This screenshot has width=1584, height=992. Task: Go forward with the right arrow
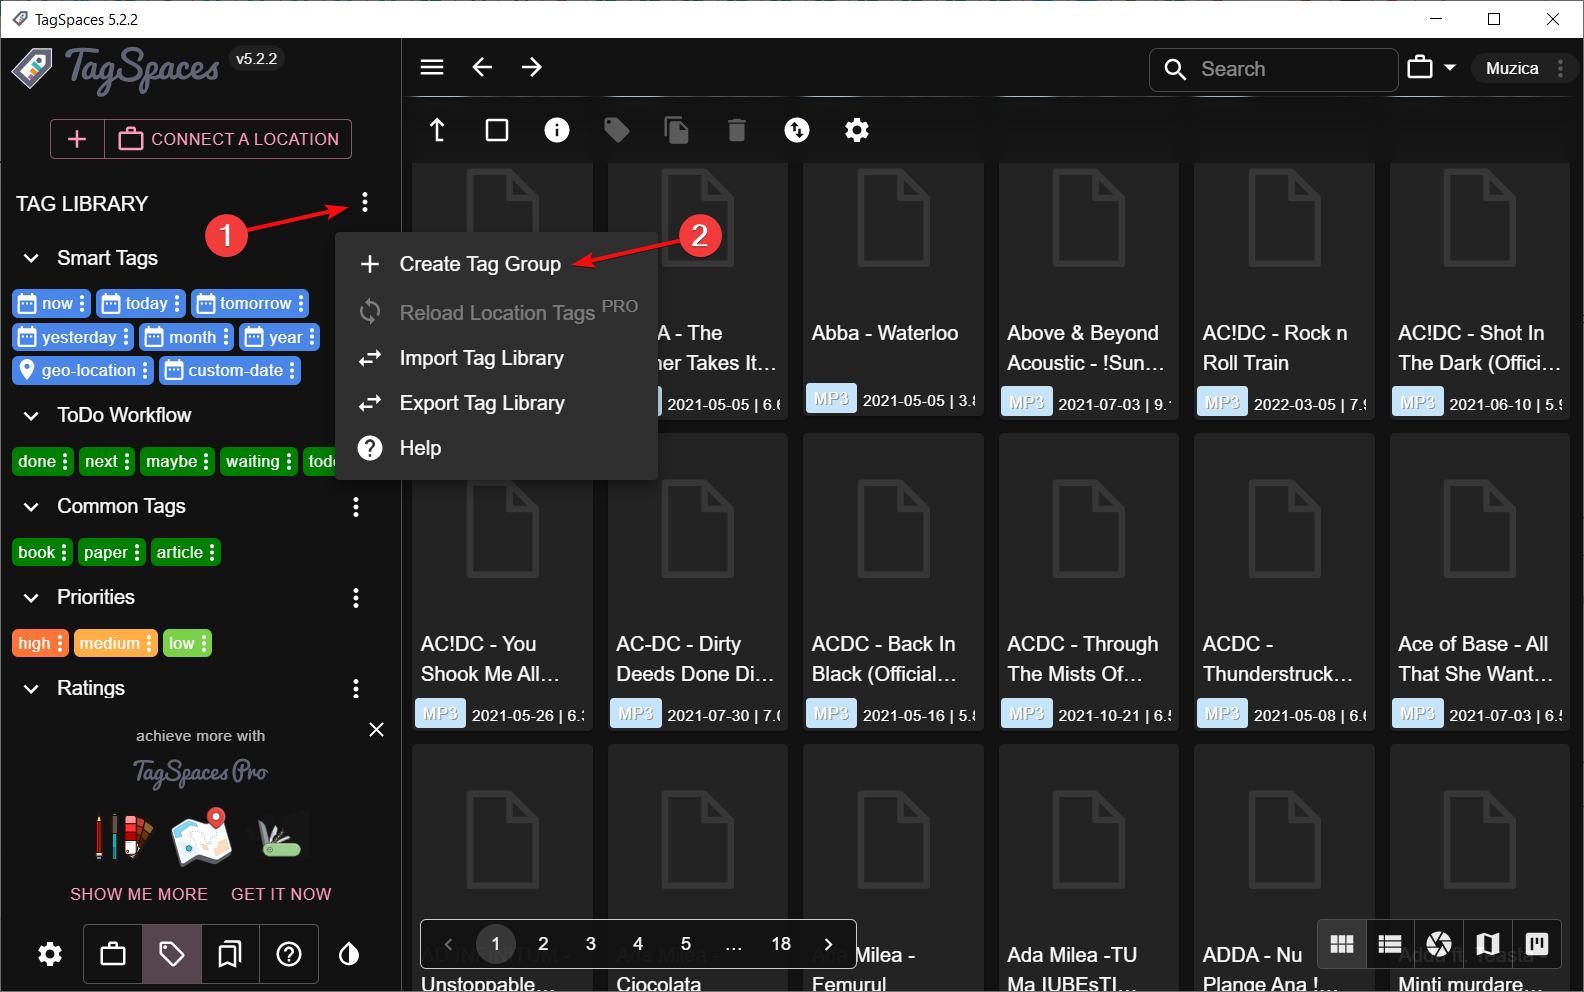point(532,67)
